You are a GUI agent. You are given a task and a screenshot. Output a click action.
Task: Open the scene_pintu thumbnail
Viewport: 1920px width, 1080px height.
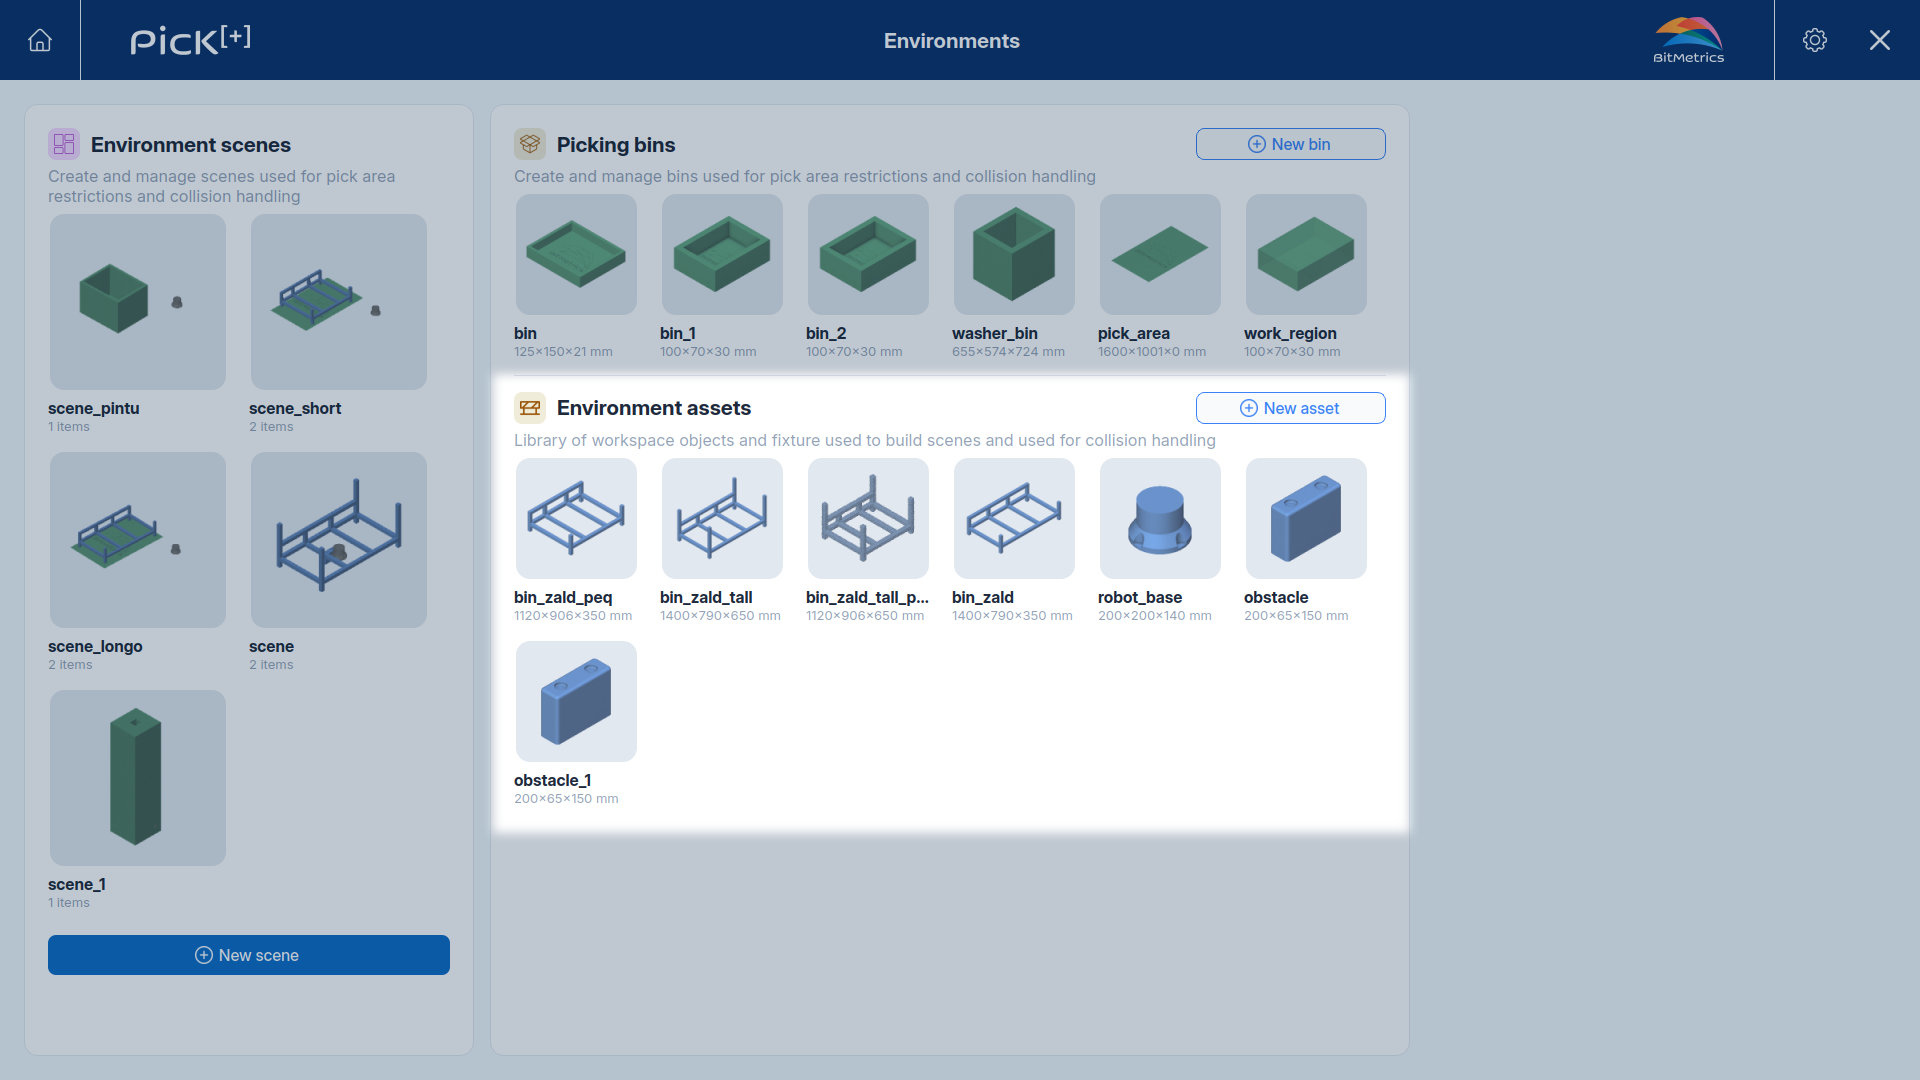[x=138, y=302]
